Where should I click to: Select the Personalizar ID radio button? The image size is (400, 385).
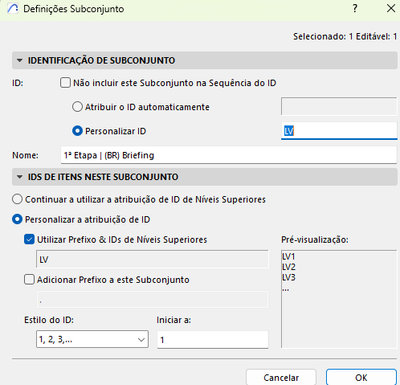point(77,131)
